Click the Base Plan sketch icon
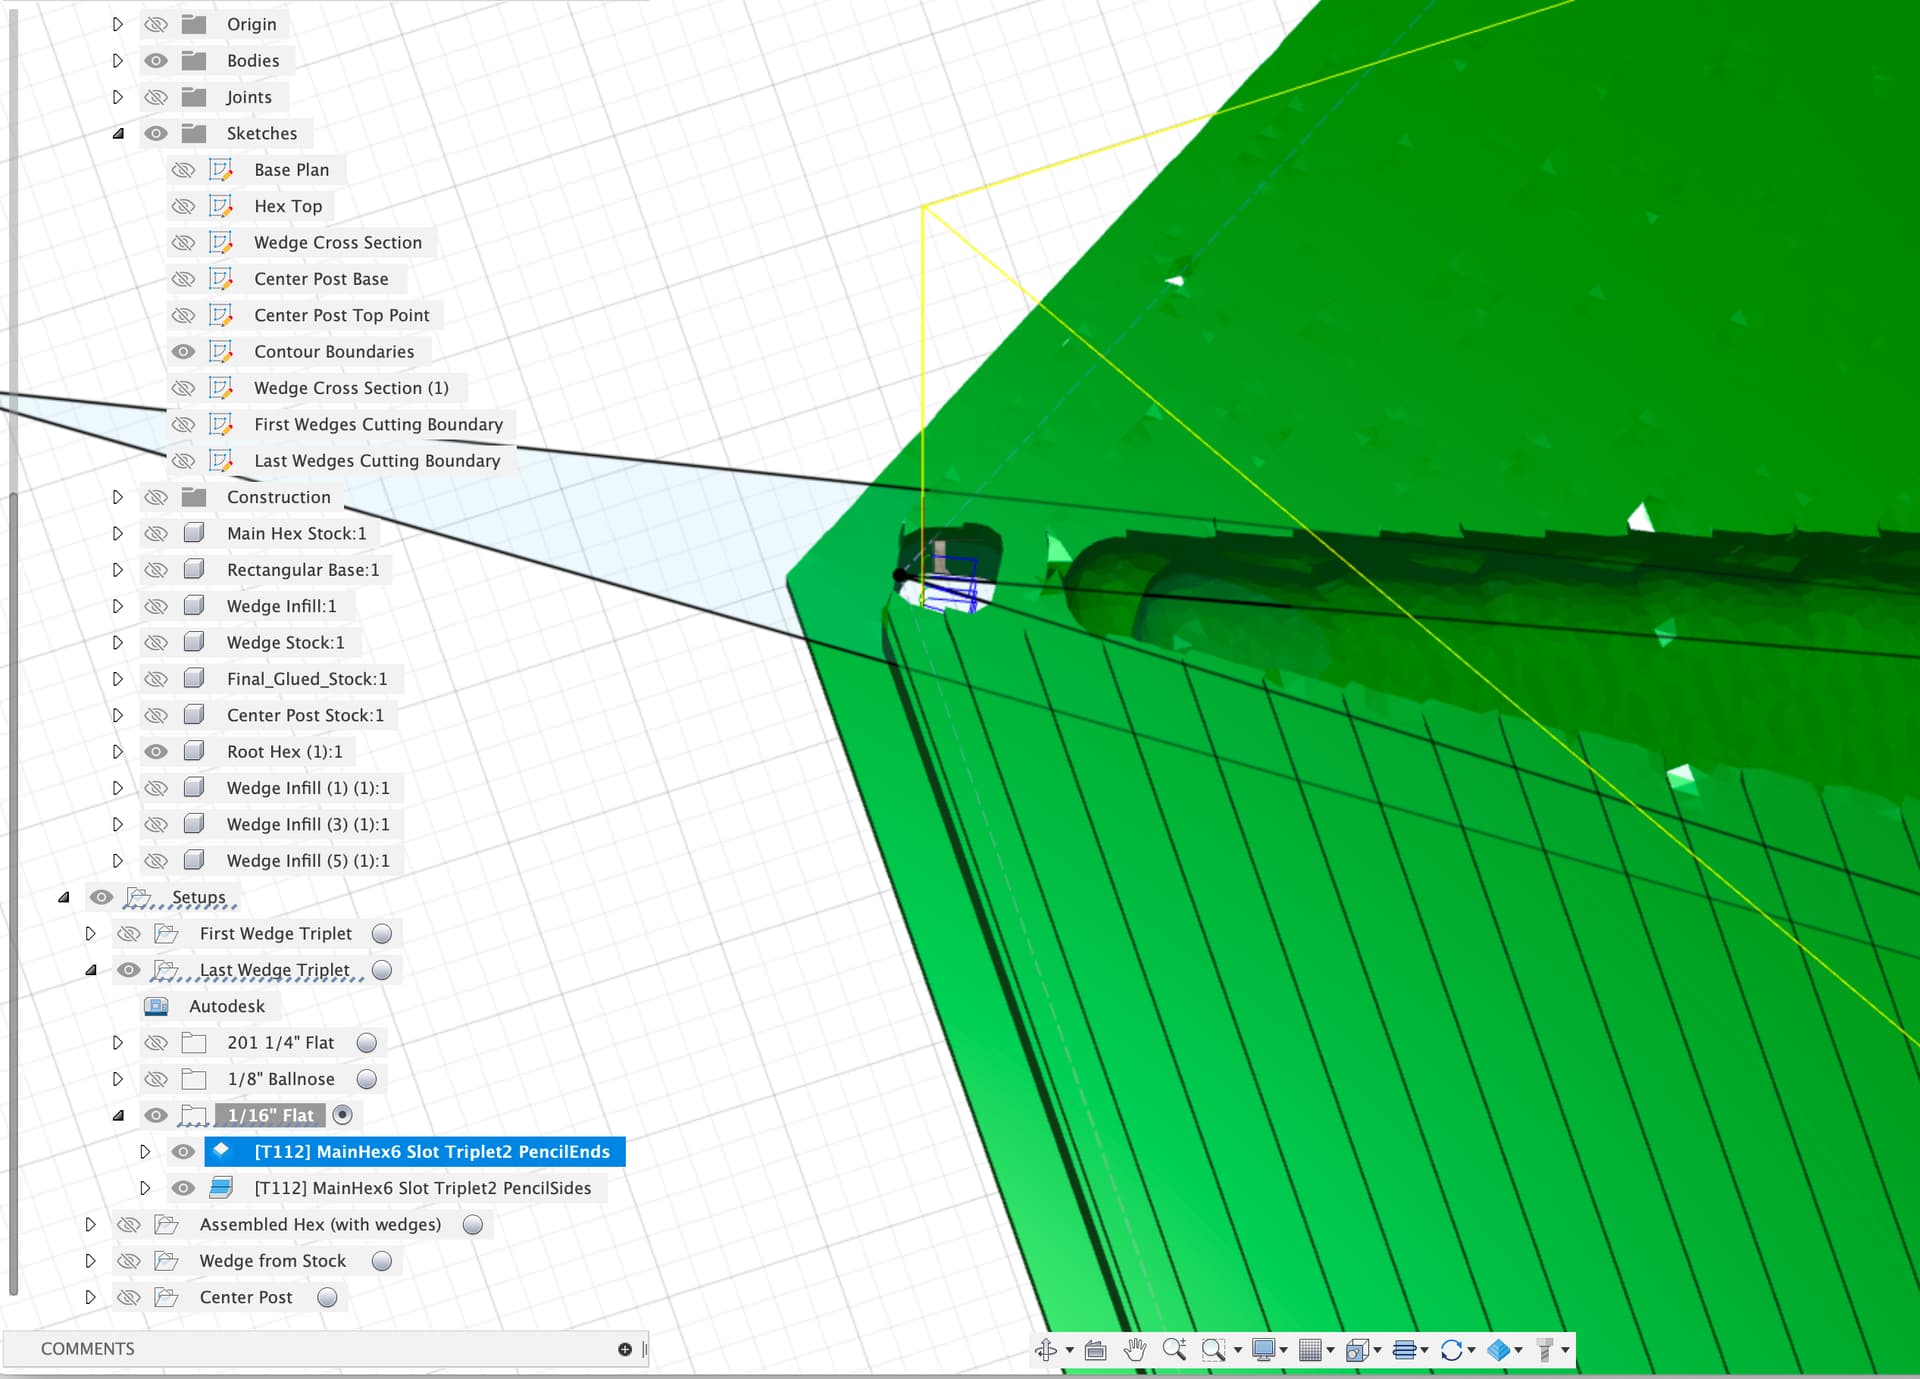Viewport: 1920px width, 1379px height. point(221,170)
